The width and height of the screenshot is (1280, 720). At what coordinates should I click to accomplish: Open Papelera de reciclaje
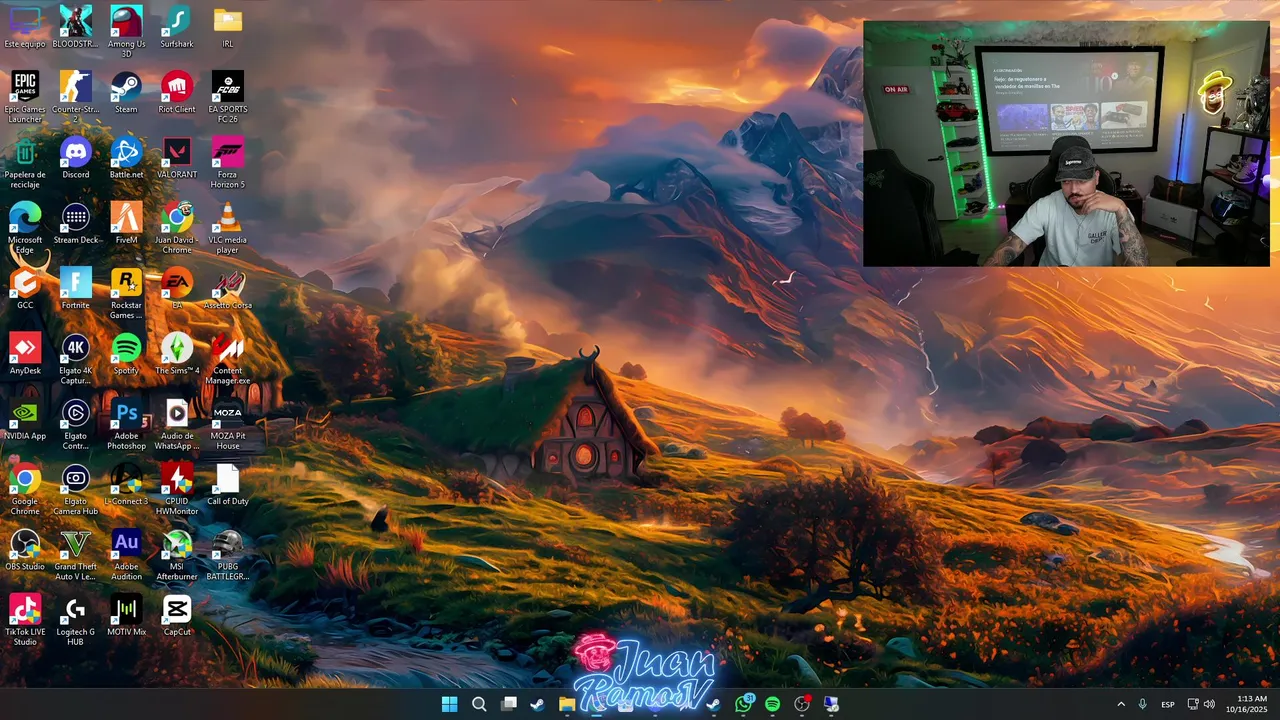pos(25,163)
